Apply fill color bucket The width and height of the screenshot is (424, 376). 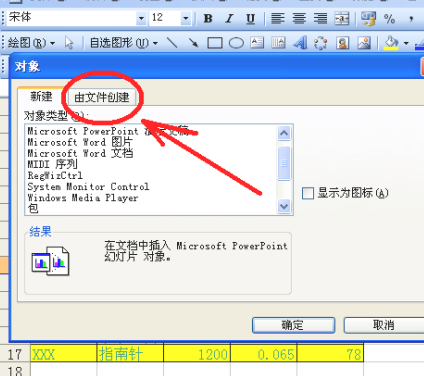coord(391,43)
